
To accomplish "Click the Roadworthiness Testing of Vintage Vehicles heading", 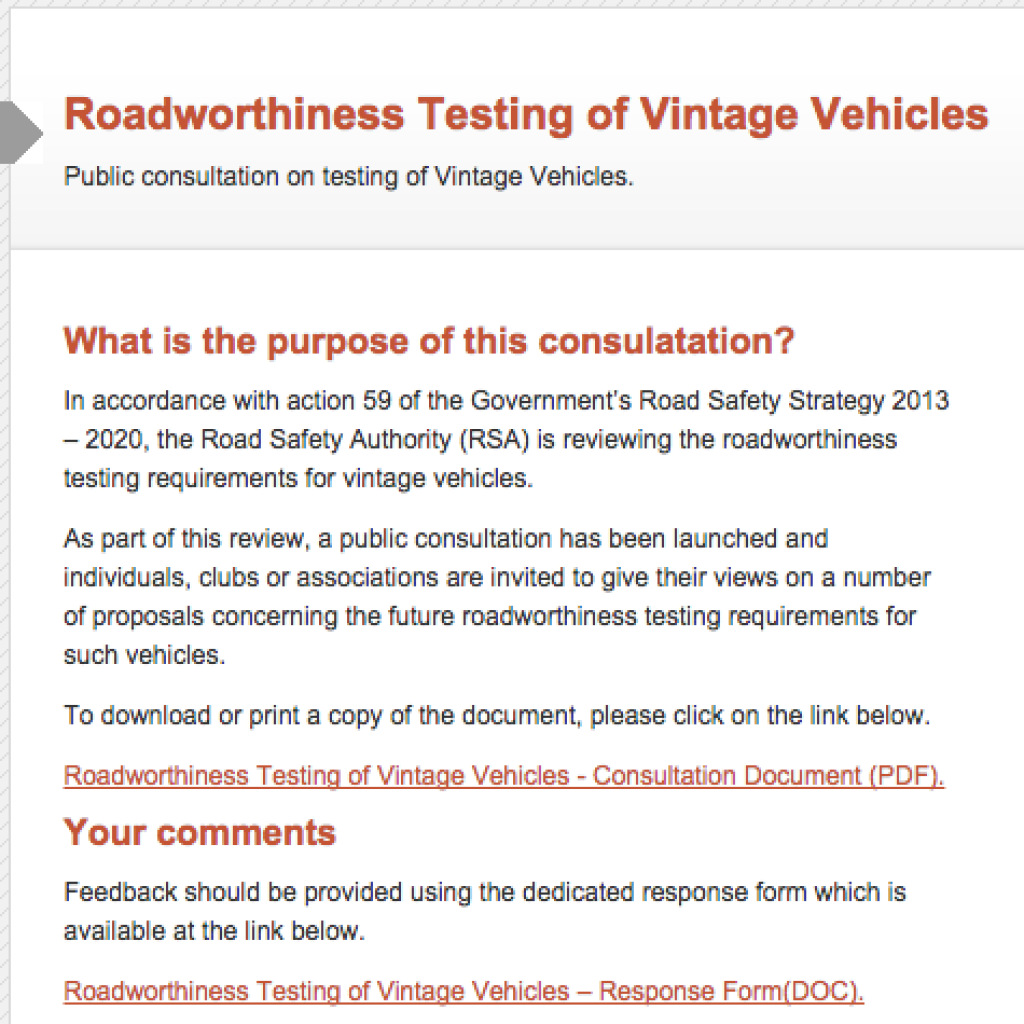I will click(x=526, y=115).
